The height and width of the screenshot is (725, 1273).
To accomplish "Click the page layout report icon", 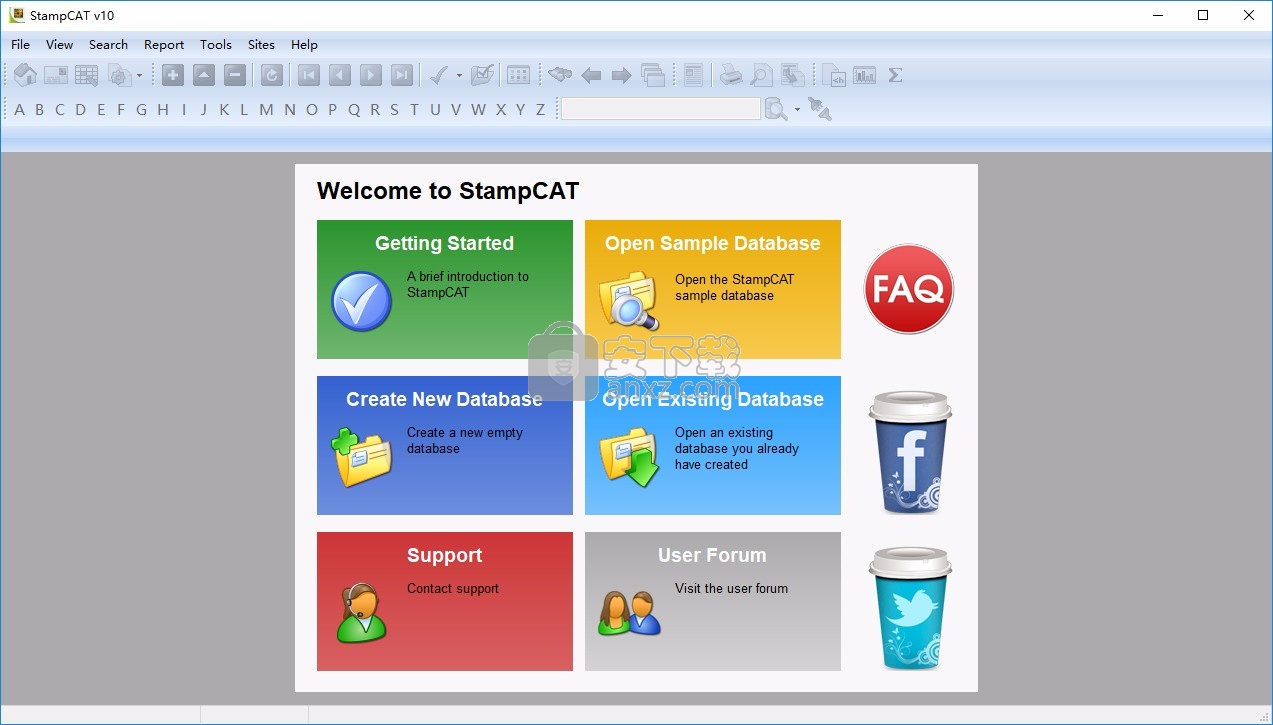I will [x=694, y=75].
